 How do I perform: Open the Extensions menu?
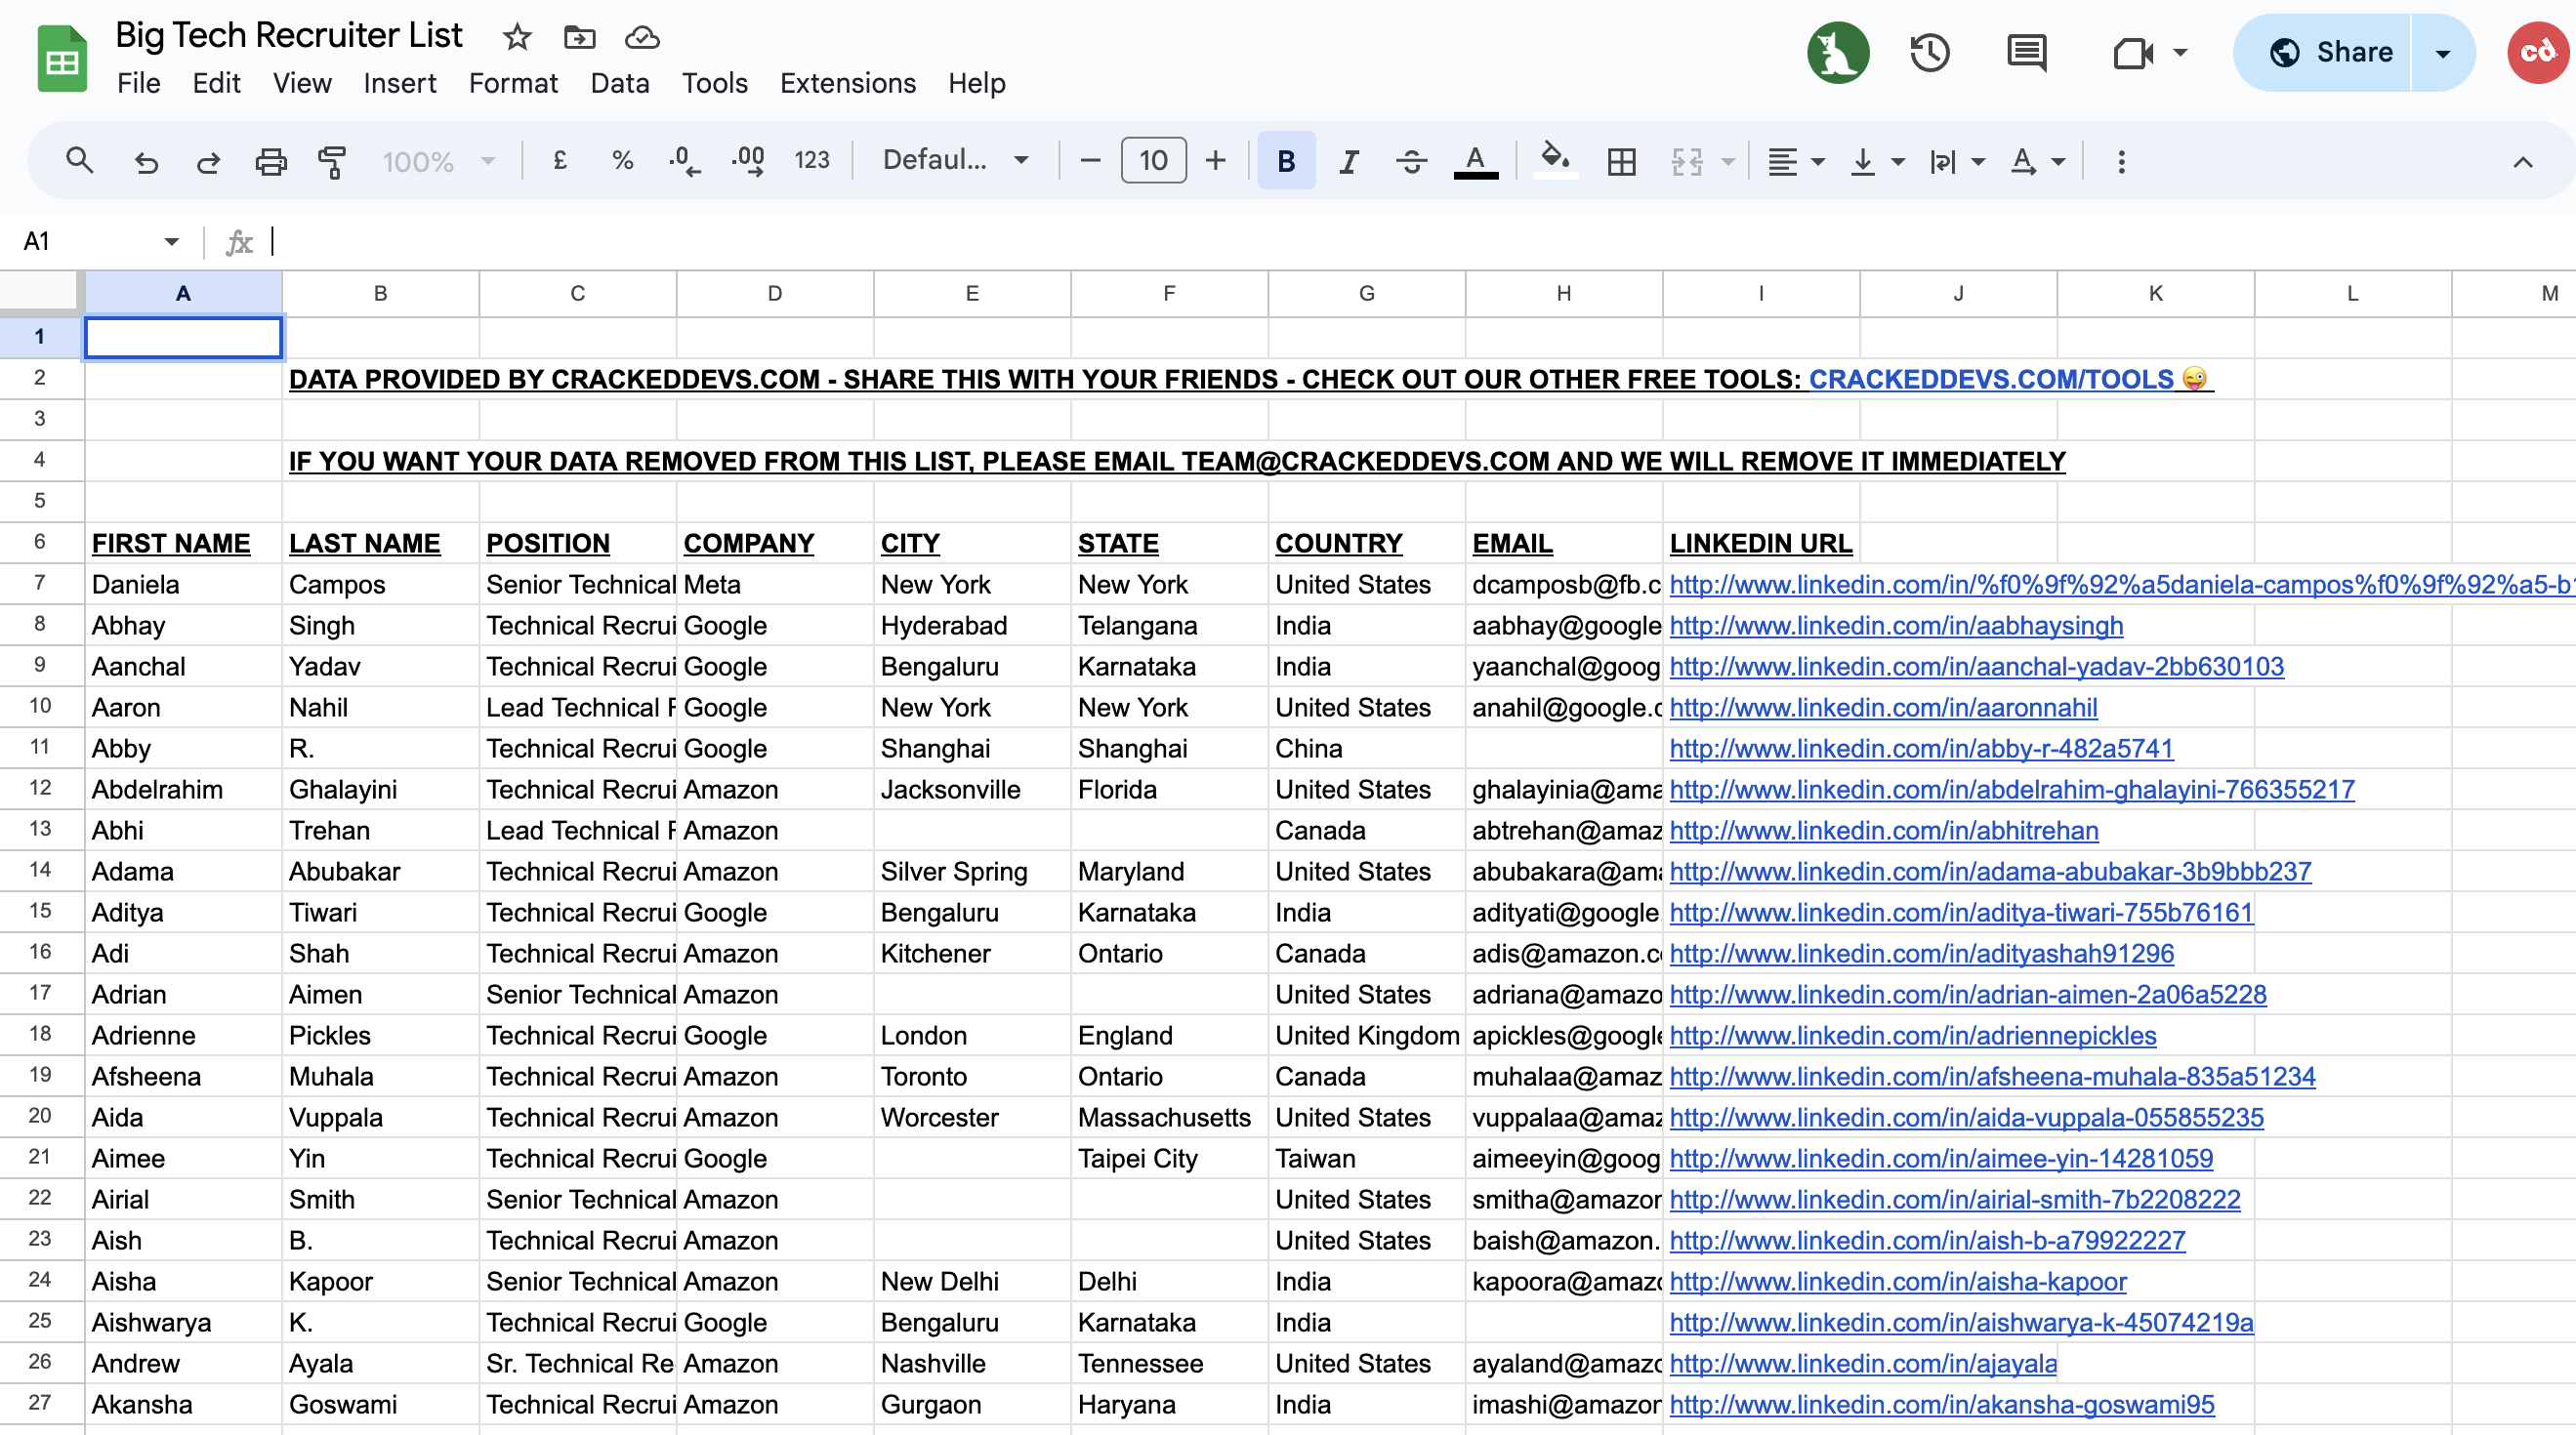click(847, 83)
